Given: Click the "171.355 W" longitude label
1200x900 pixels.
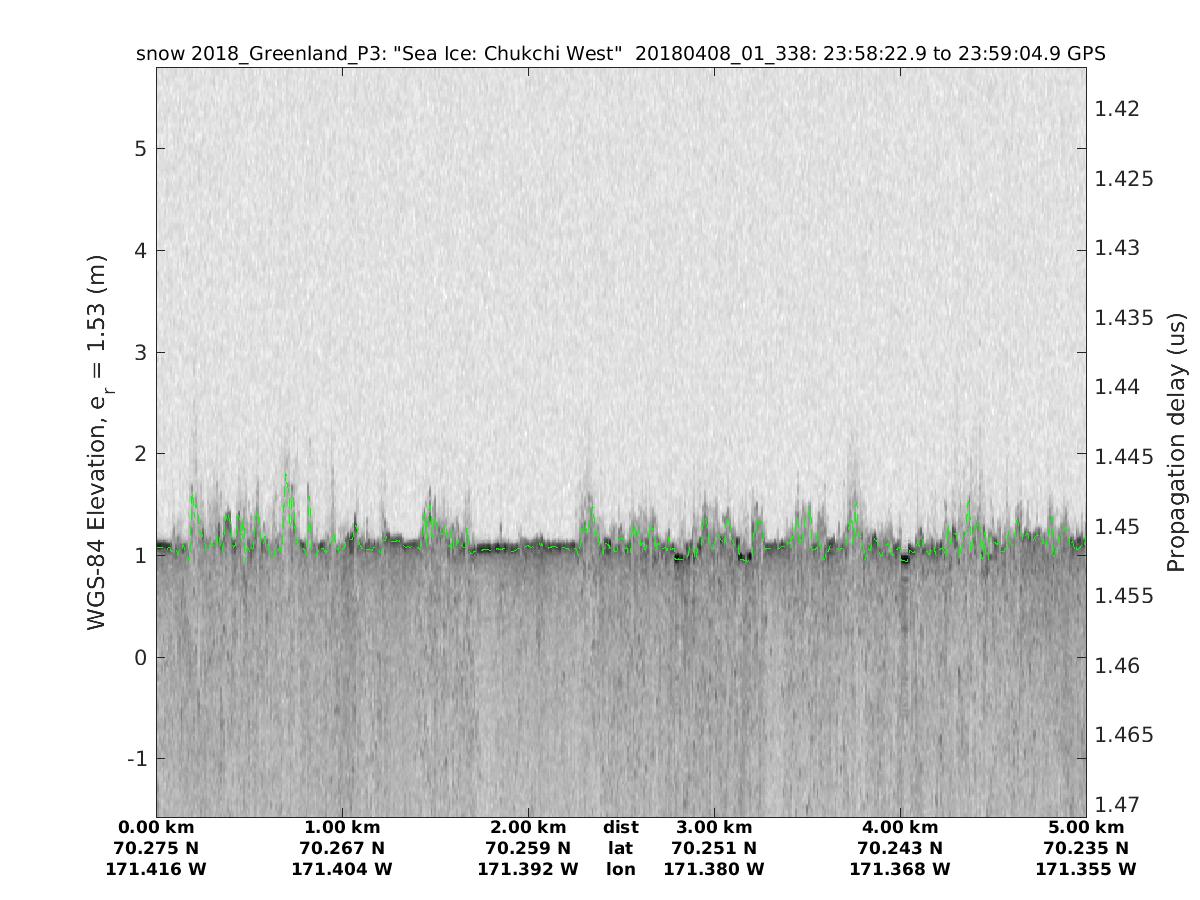Looking at the screenshot, I should click(x=1086, y=870).
